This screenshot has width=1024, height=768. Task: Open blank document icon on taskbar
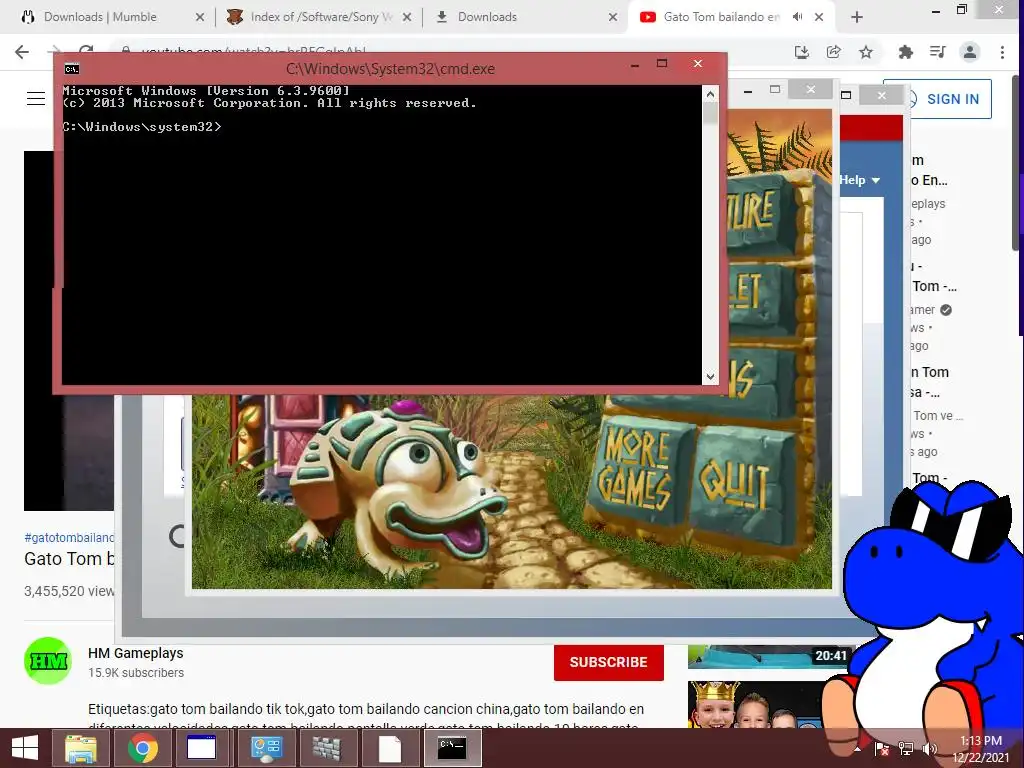coord(389,748)
